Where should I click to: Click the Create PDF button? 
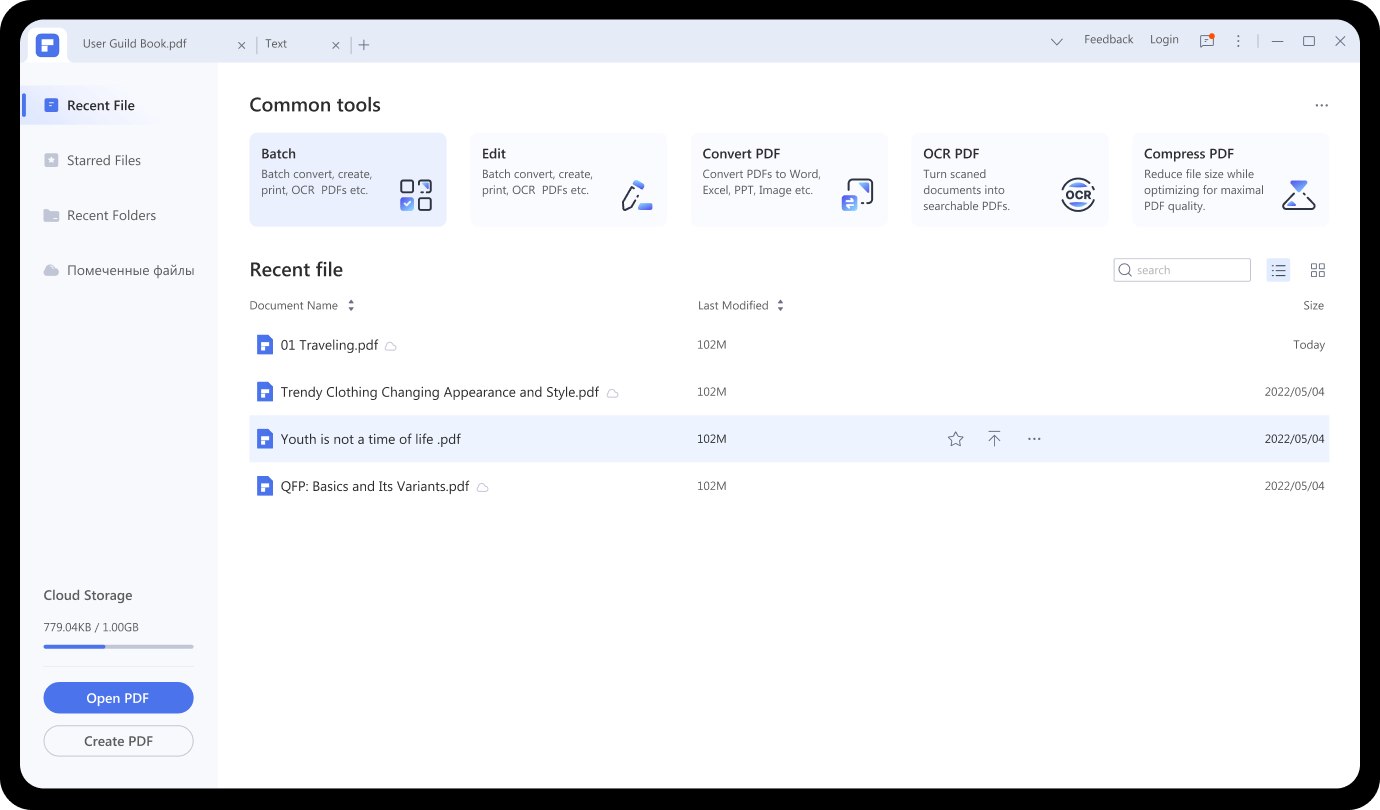click(118, 741)
